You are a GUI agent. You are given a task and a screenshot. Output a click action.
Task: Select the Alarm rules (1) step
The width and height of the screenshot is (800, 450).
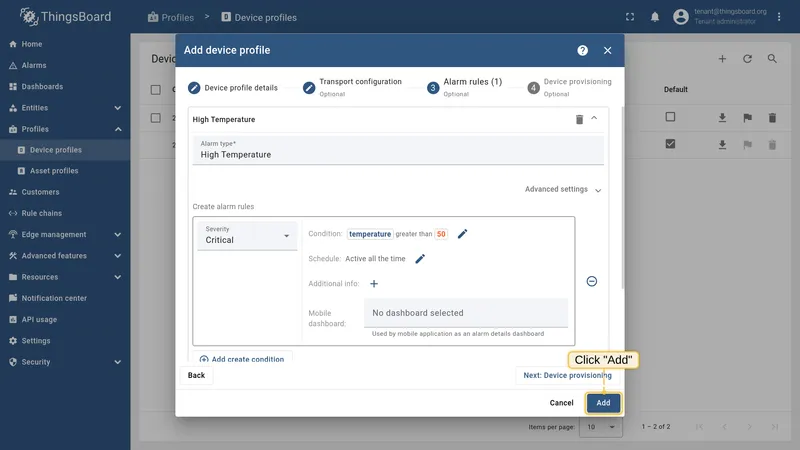coord(464,87)
